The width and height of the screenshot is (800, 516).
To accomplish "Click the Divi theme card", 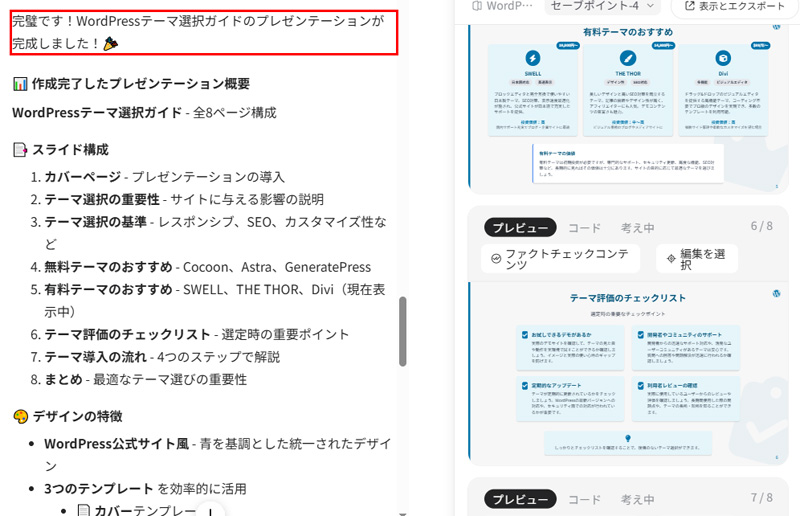I will point(722,90).
